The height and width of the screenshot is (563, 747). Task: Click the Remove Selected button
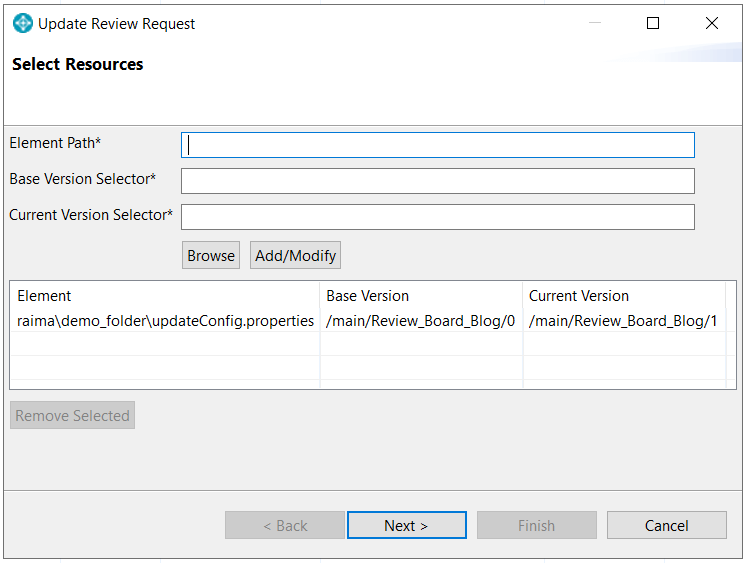tap(72, 415)
